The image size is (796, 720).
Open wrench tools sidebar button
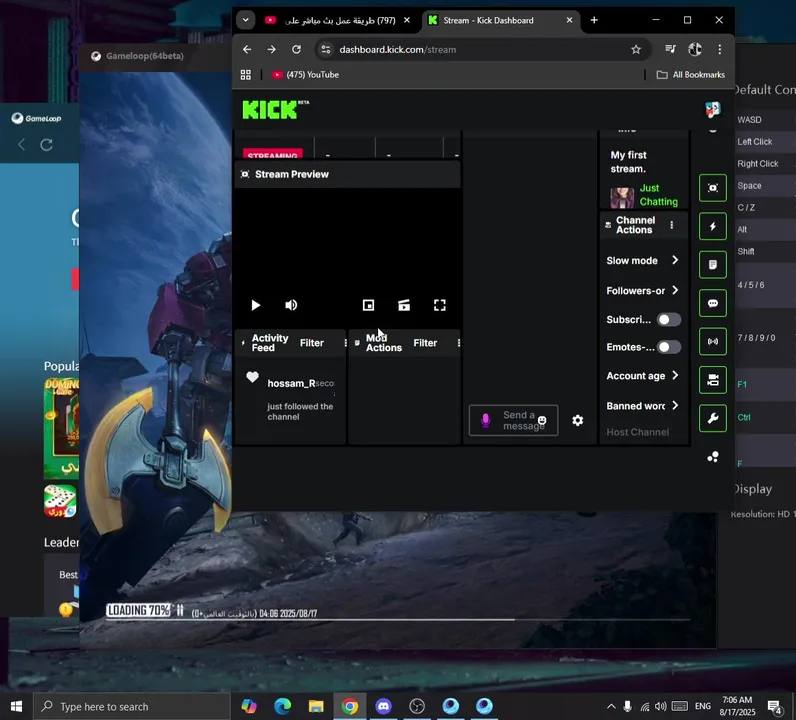click(713, 418)
